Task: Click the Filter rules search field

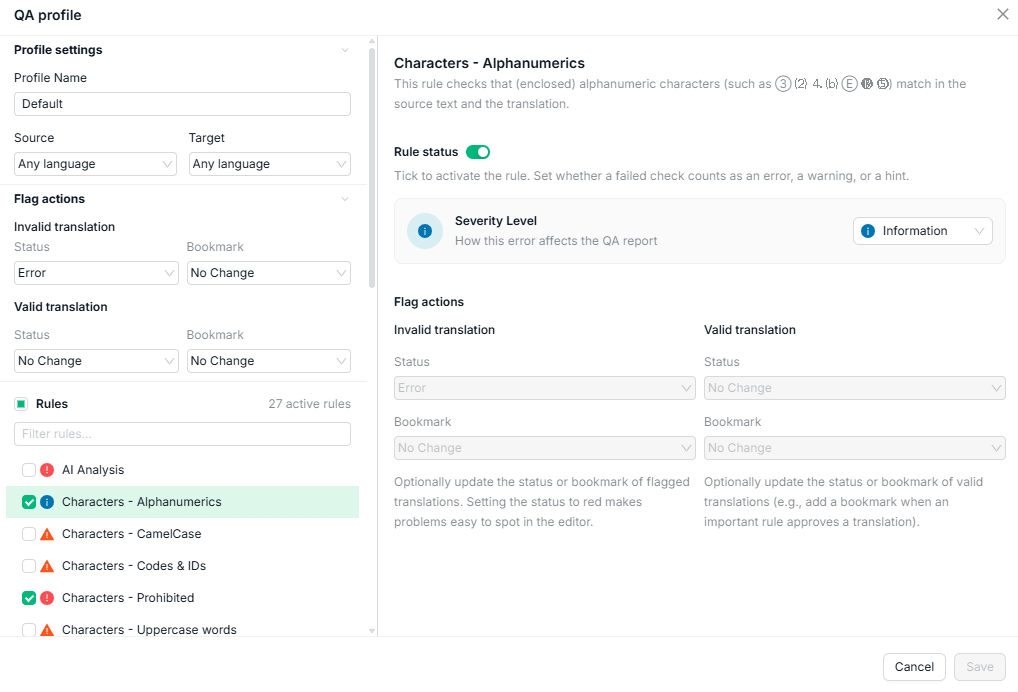Action: coord(182,434)
